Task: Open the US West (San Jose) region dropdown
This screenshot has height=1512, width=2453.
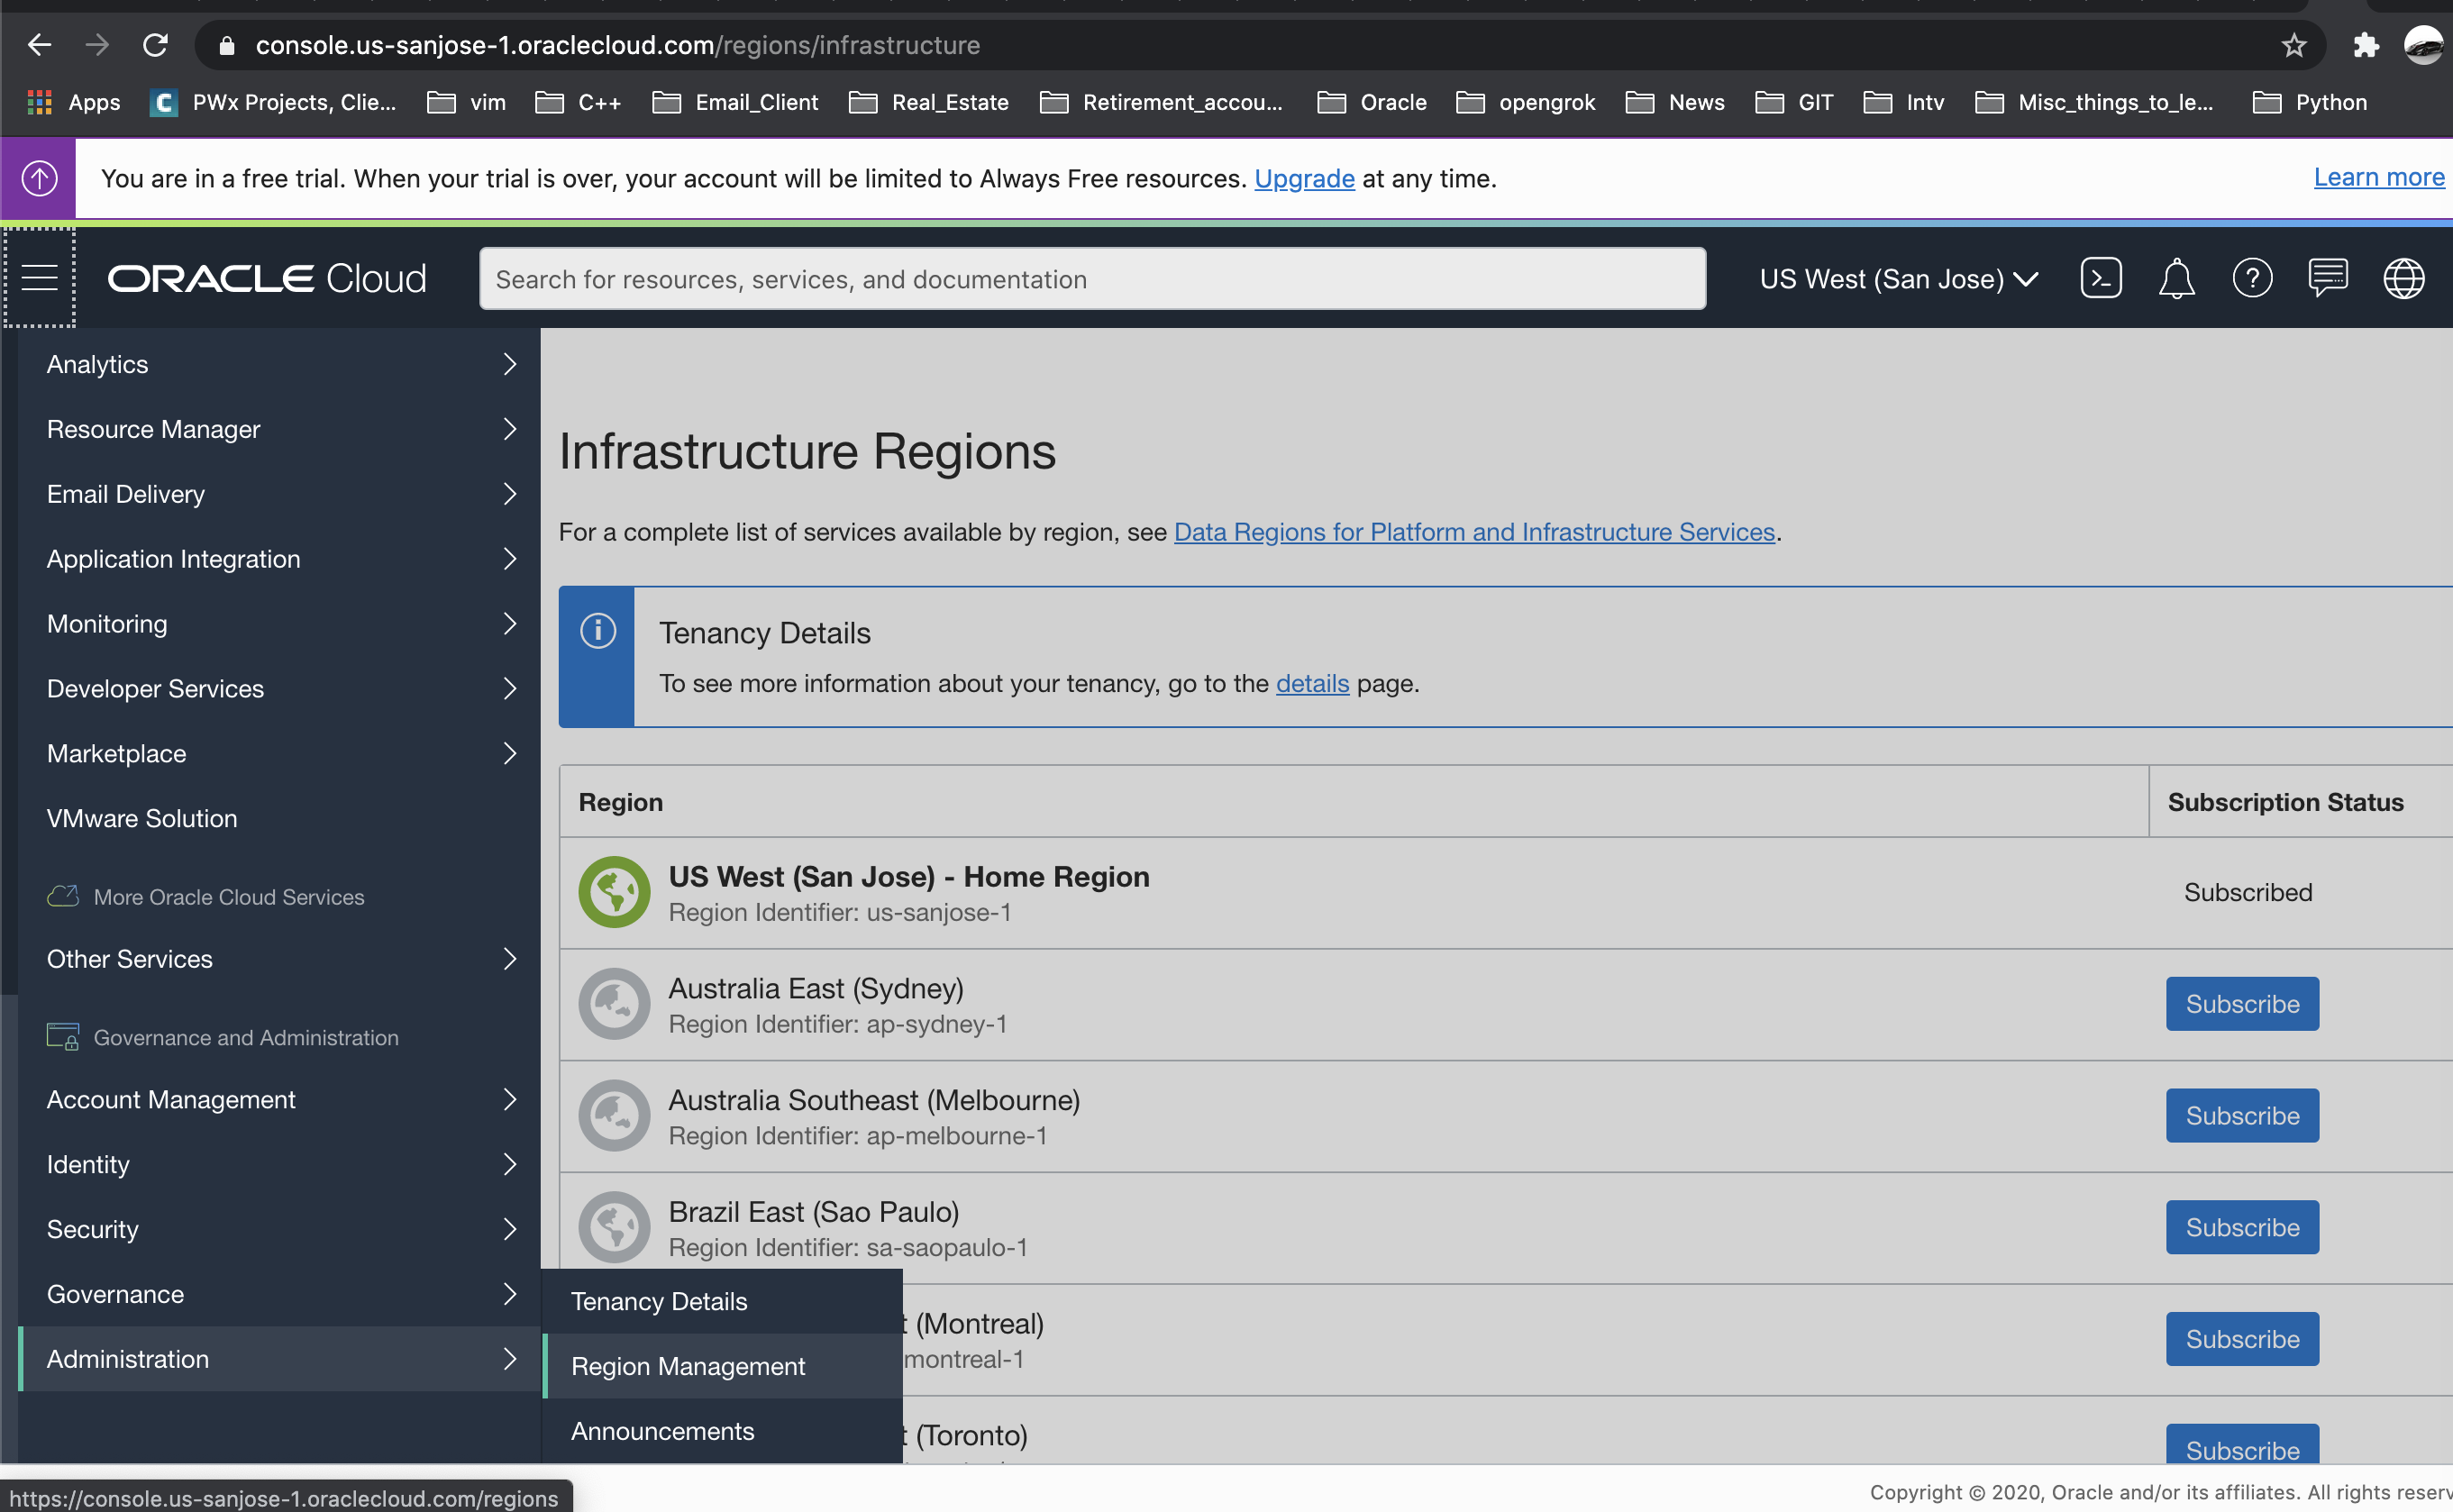Action: [1898, 279]
